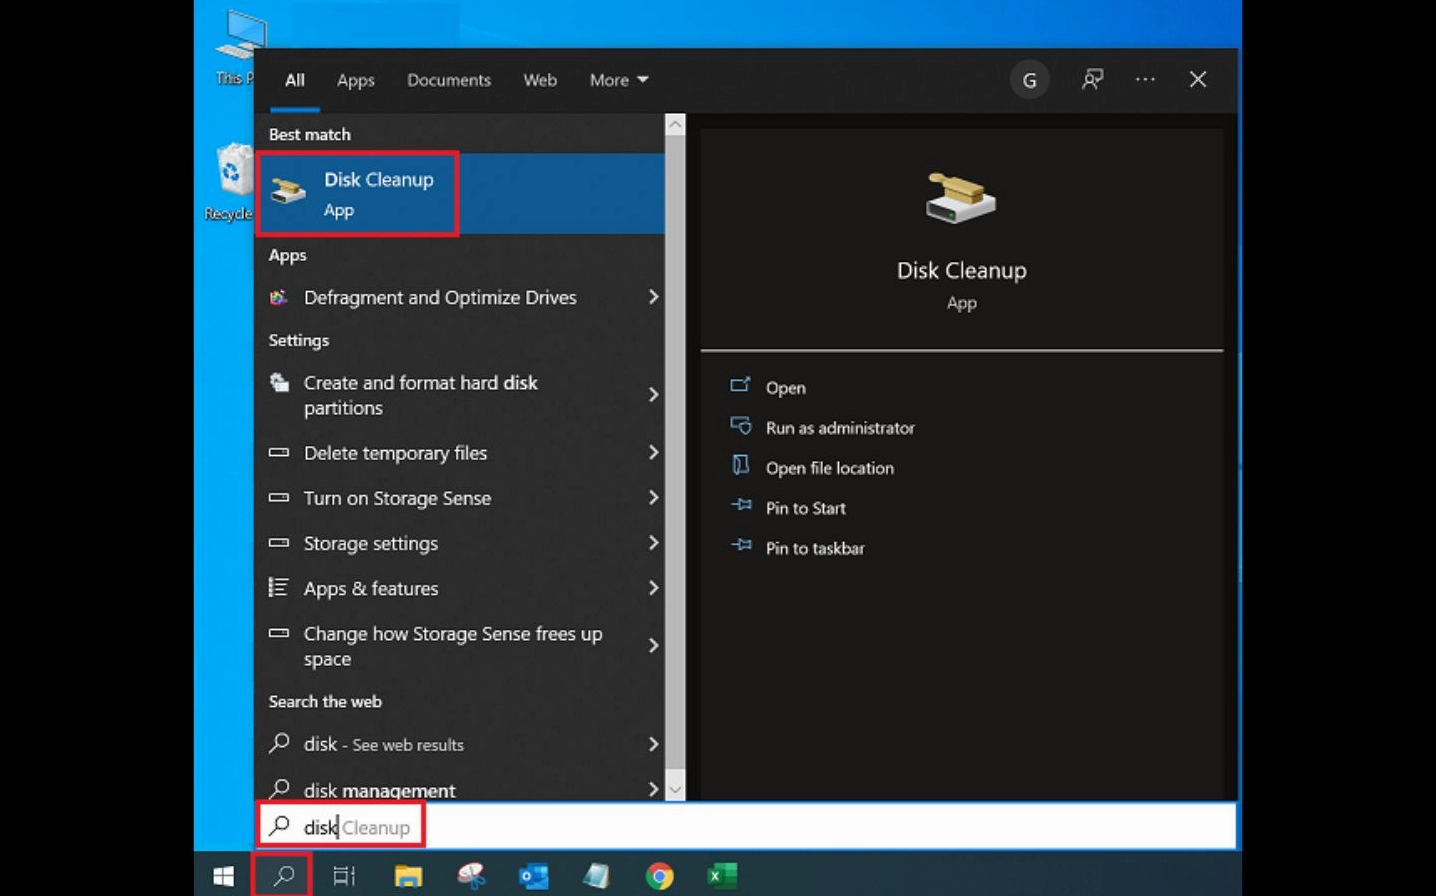The image size is (1436, 896).
Task: Open Create and format hard disk partitions
Action: 421,395
